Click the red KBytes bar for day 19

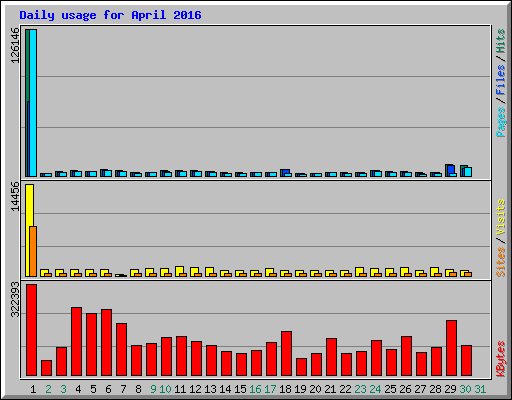(302, 367)
